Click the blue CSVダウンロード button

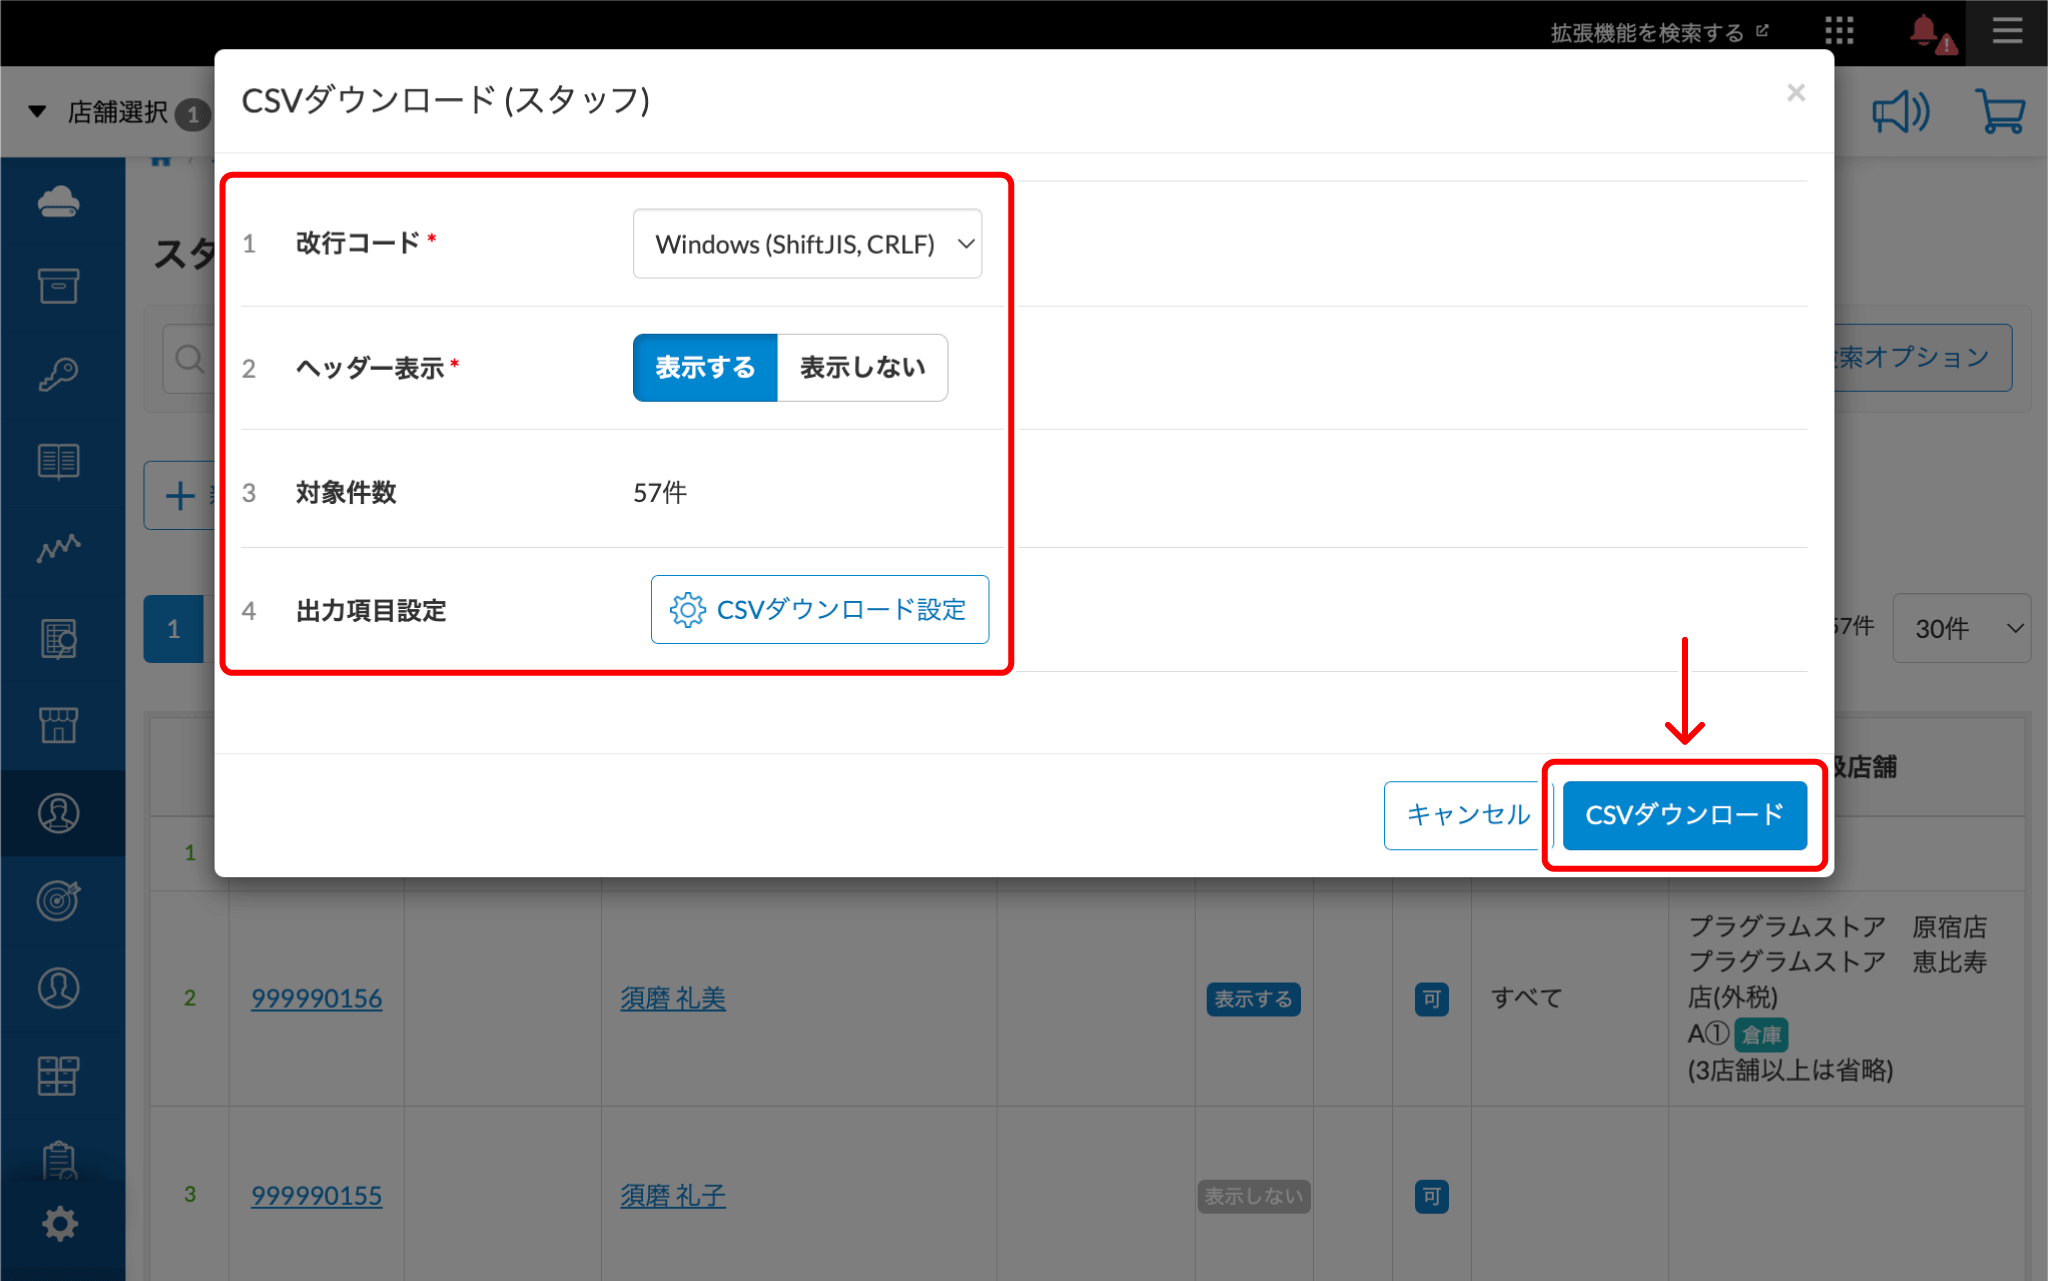(x=1684, y=815)
